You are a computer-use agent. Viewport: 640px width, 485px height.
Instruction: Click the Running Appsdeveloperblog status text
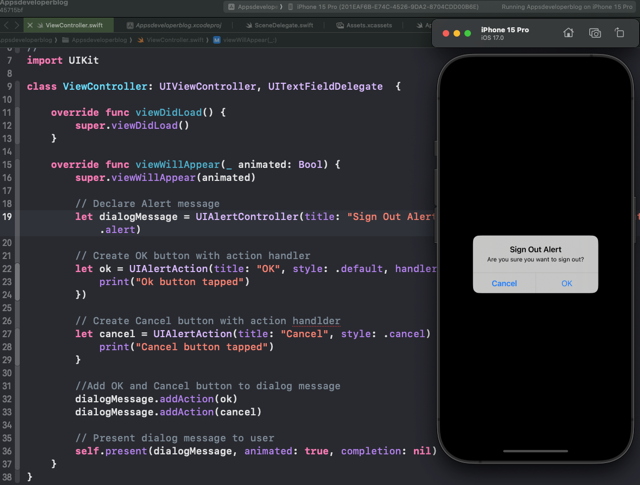click(x=567, y=7)
